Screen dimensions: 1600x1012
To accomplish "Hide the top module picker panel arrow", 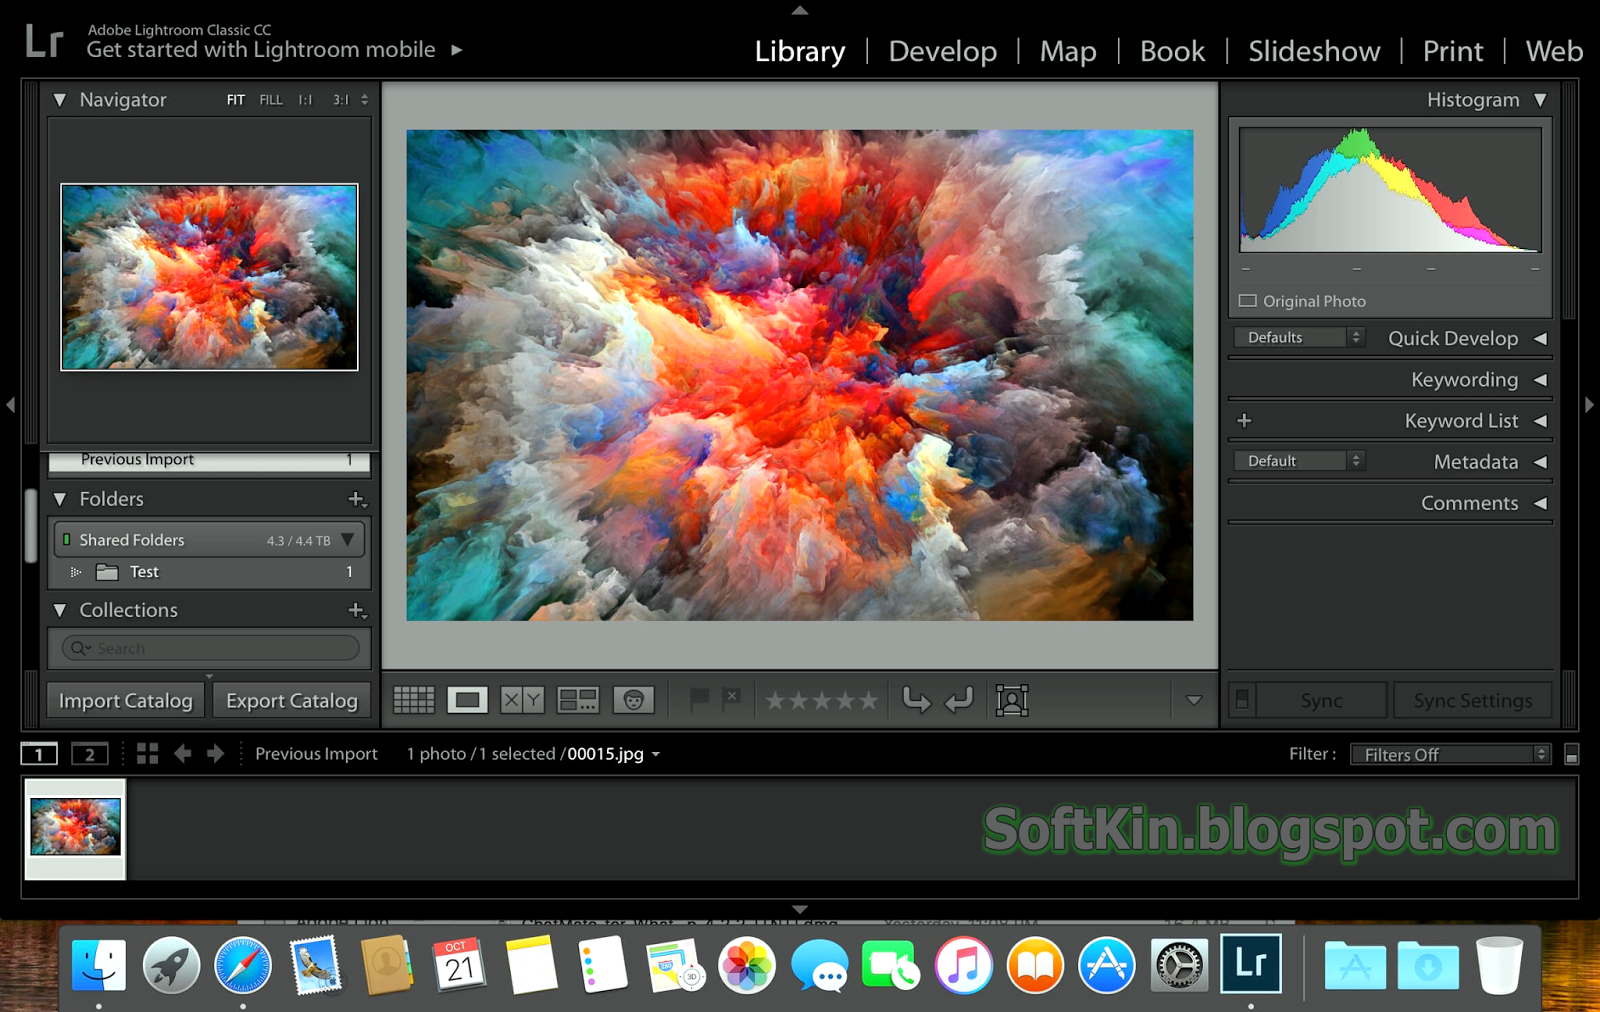I will click(800, 10).
